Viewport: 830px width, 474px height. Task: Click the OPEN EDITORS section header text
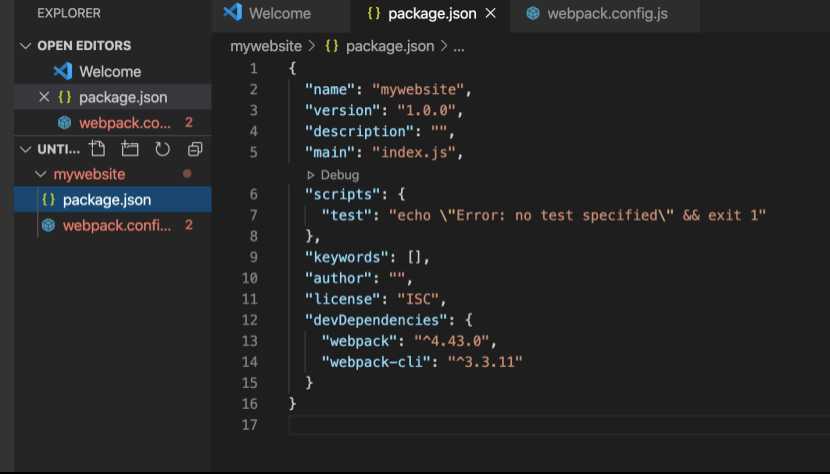pos(84,46)
